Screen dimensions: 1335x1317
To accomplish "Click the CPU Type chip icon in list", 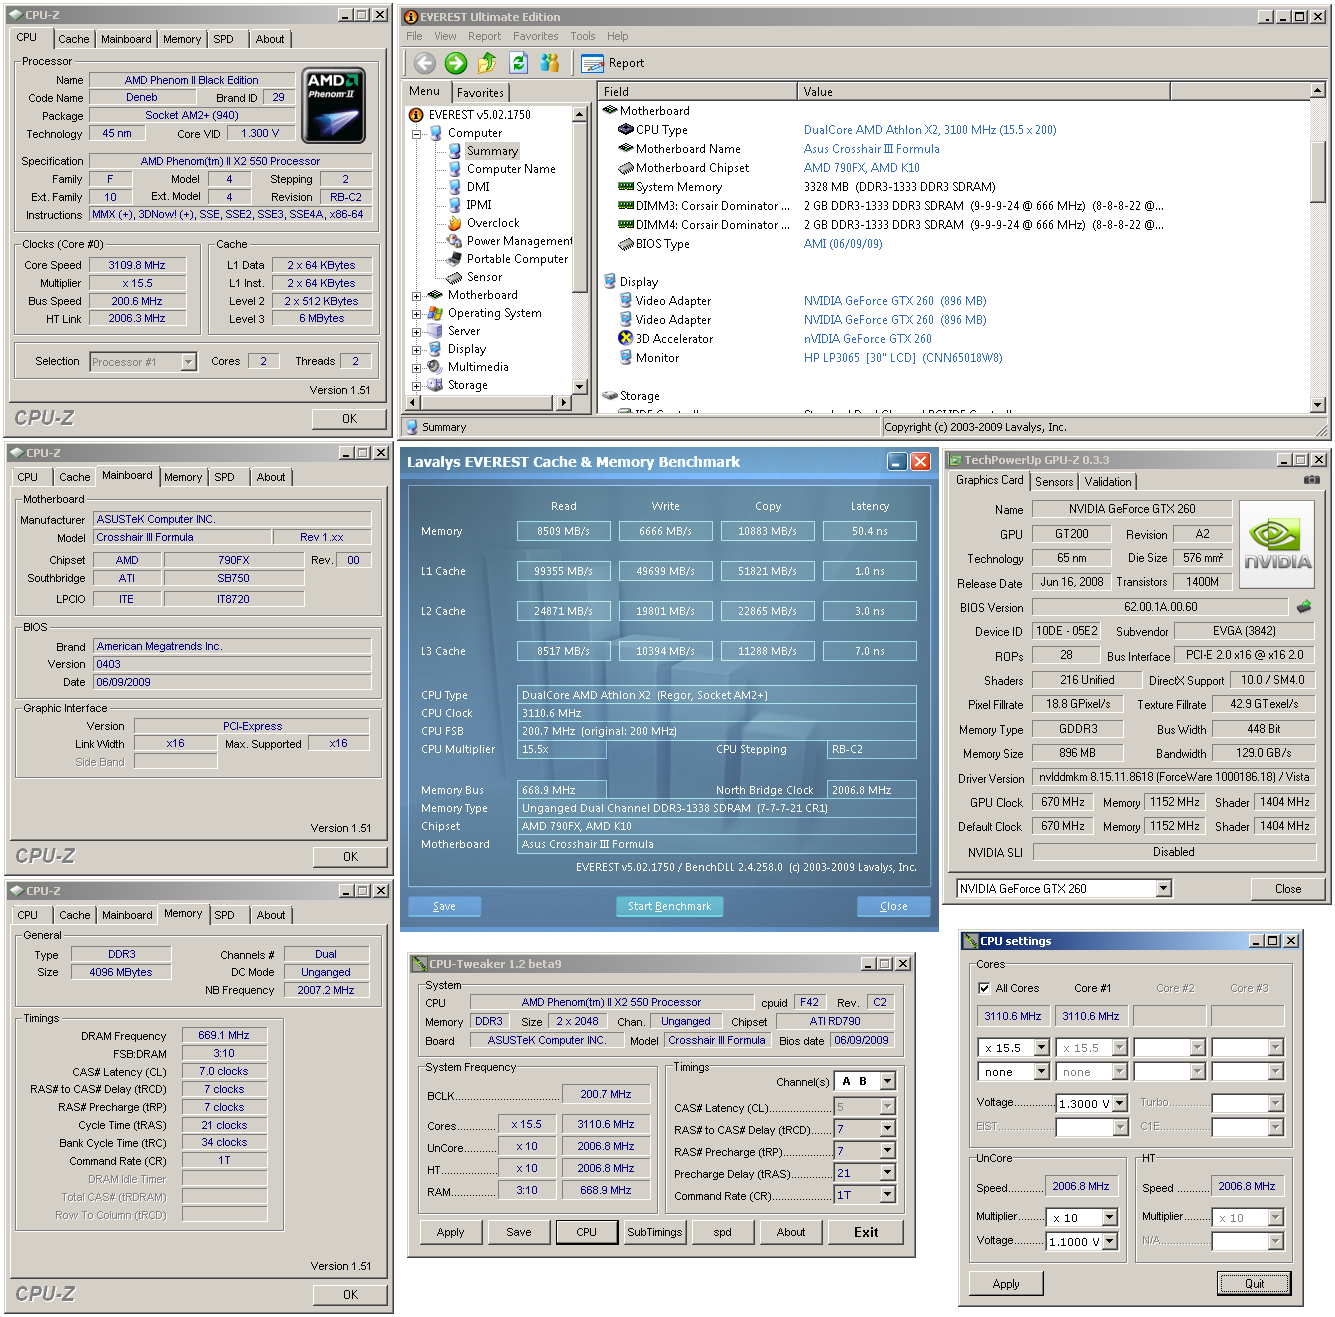I will pyautogui.click(x=626, y=130).
